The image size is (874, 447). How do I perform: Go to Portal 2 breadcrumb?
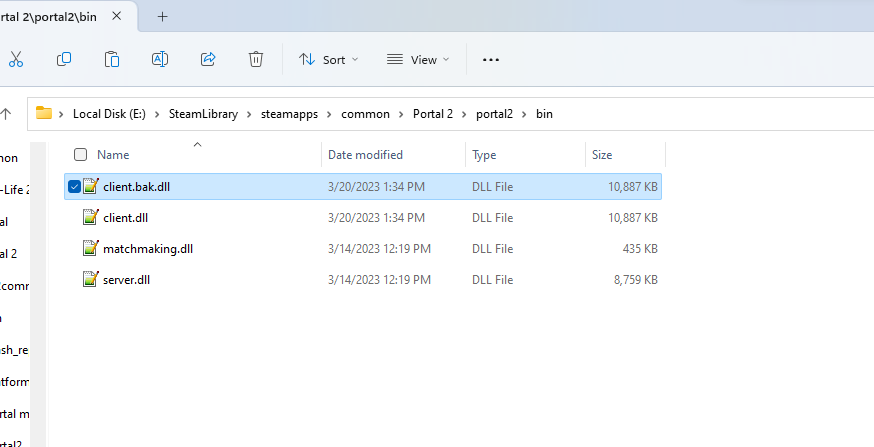pos(433,114)
